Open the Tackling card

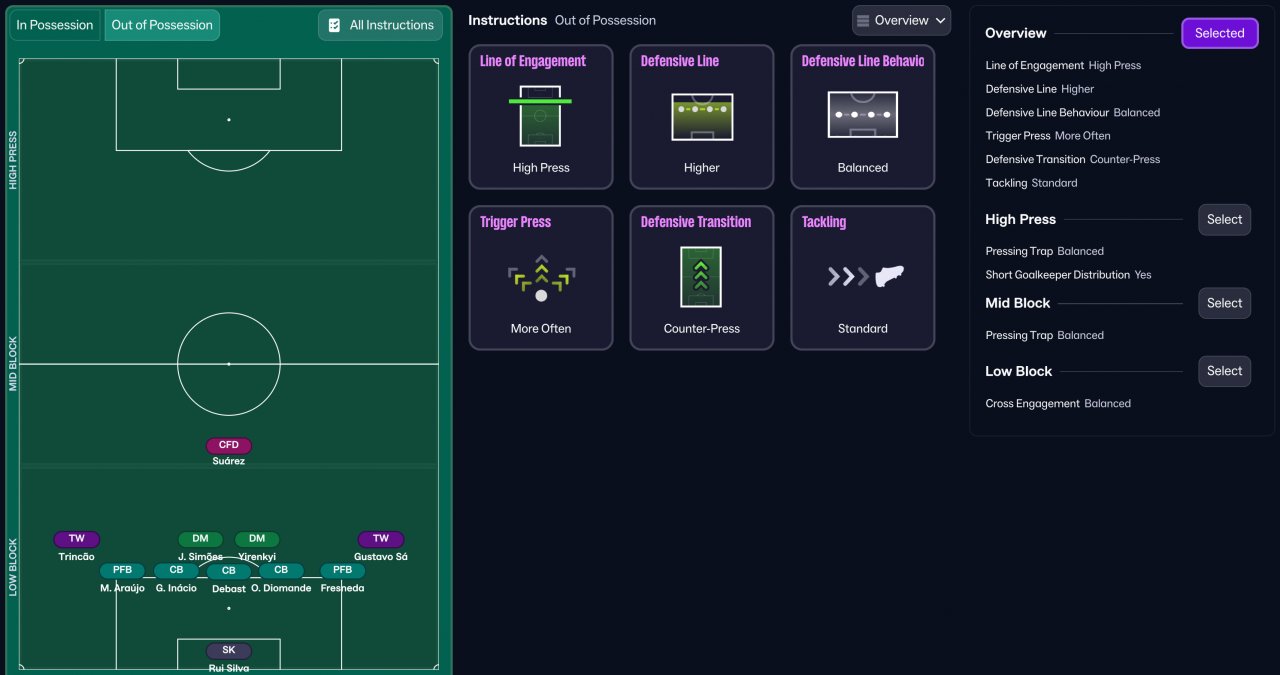863,278
